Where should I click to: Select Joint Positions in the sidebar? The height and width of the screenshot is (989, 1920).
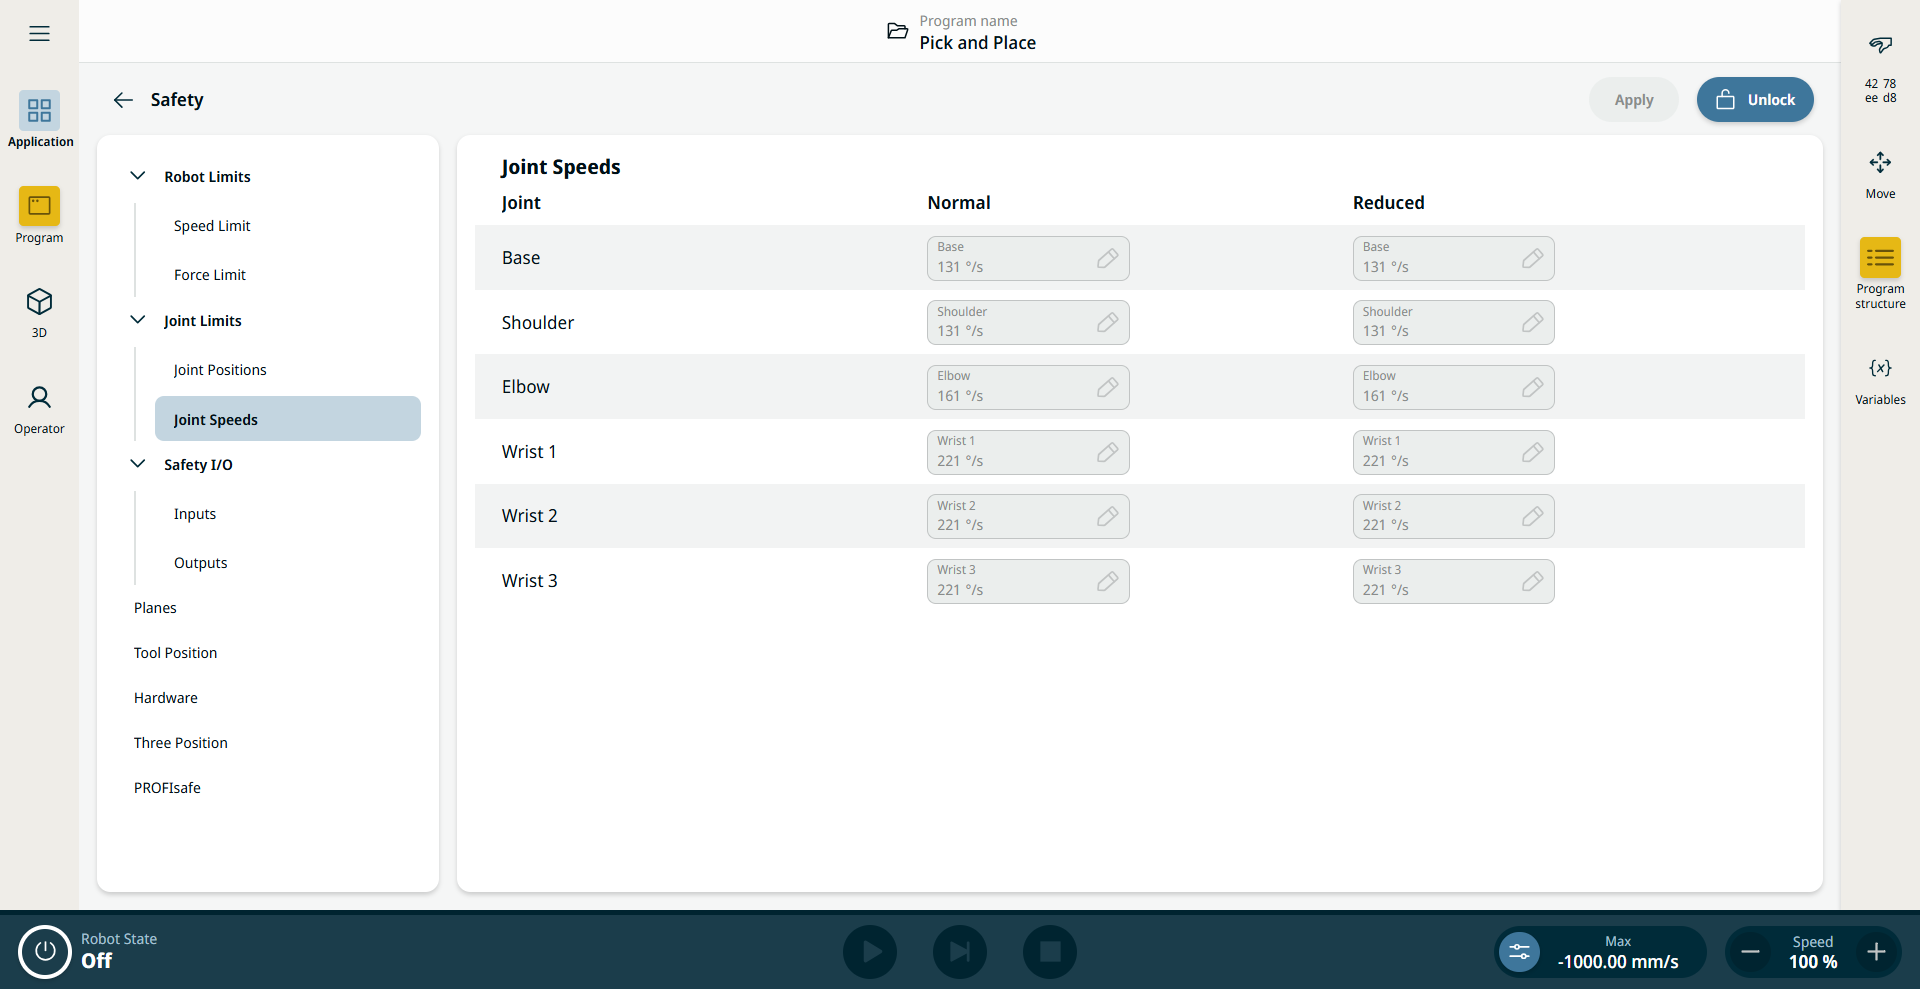[x=220, y=370]
